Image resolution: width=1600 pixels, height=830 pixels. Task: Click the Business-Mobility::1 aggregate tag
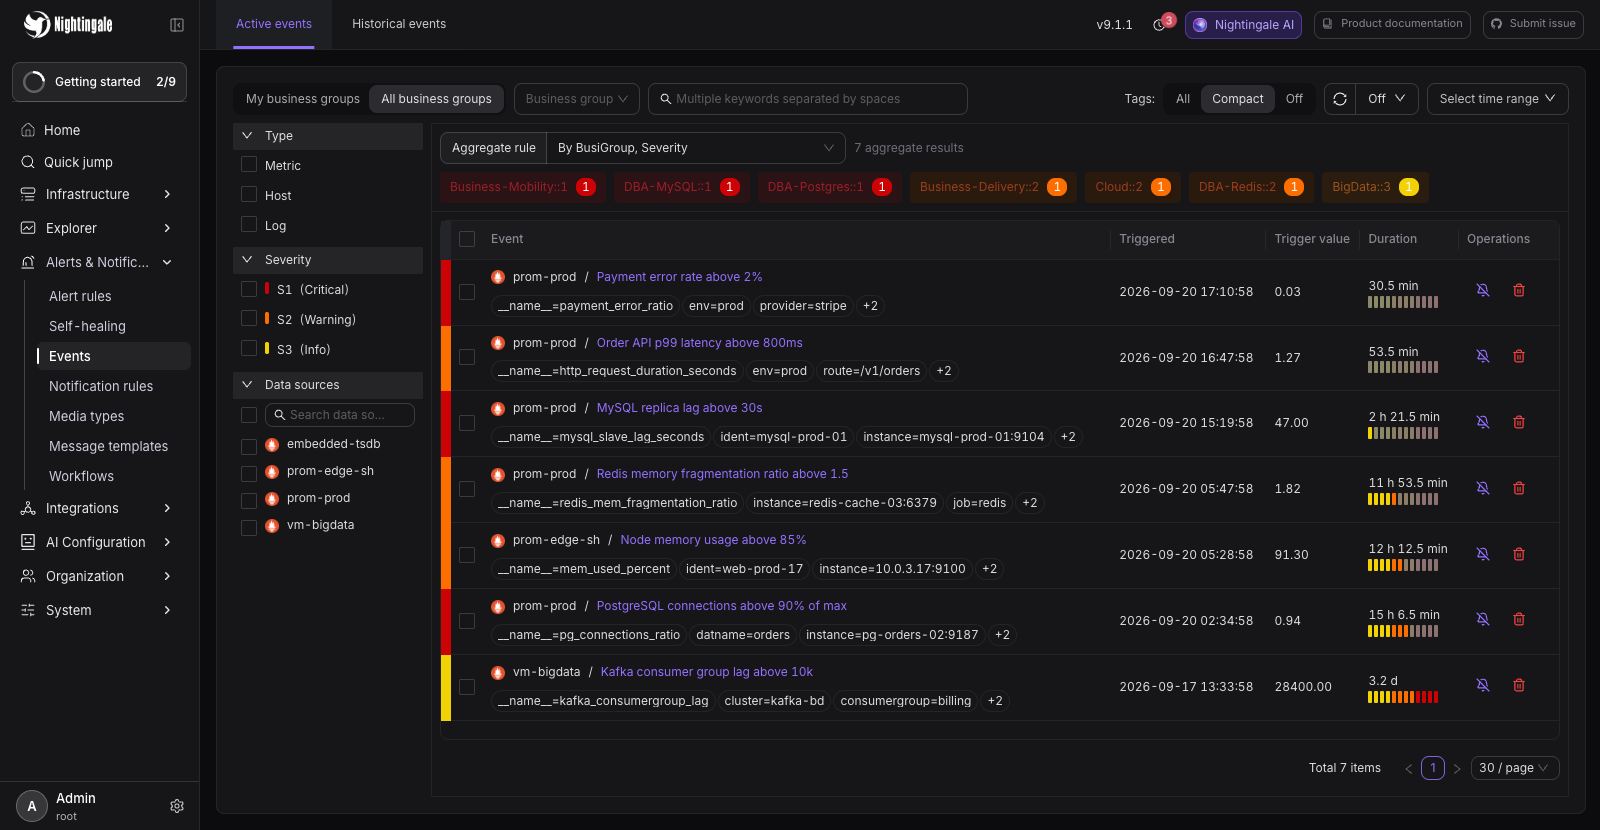[521, 187]
